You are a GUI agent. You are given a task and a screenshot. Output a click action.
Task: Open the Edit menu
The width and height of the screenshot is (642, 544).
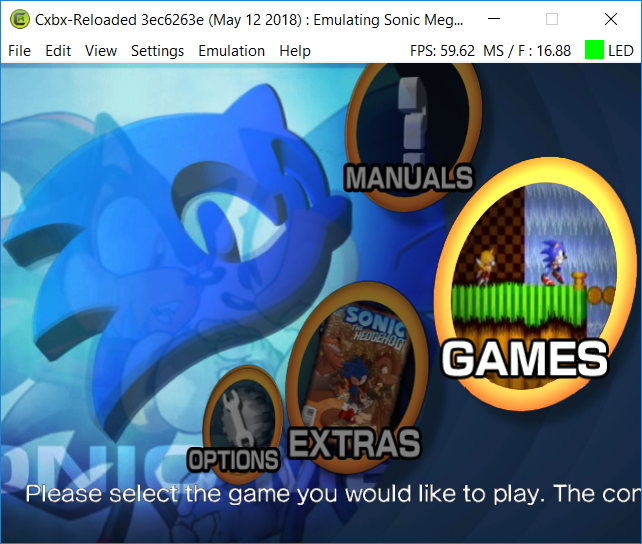pyautogui.click(x=58, y=51)
